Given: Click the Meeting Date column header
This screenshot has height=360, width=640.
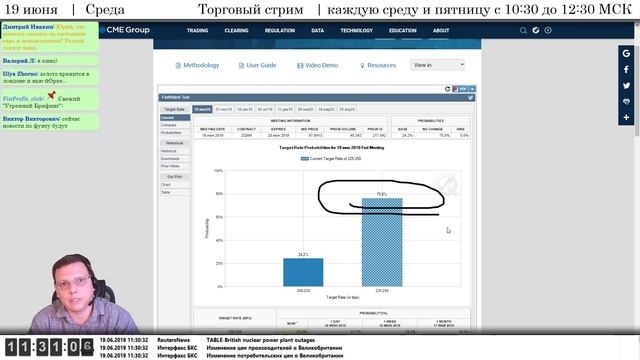Looking at the screenshot, I should 213,129.
